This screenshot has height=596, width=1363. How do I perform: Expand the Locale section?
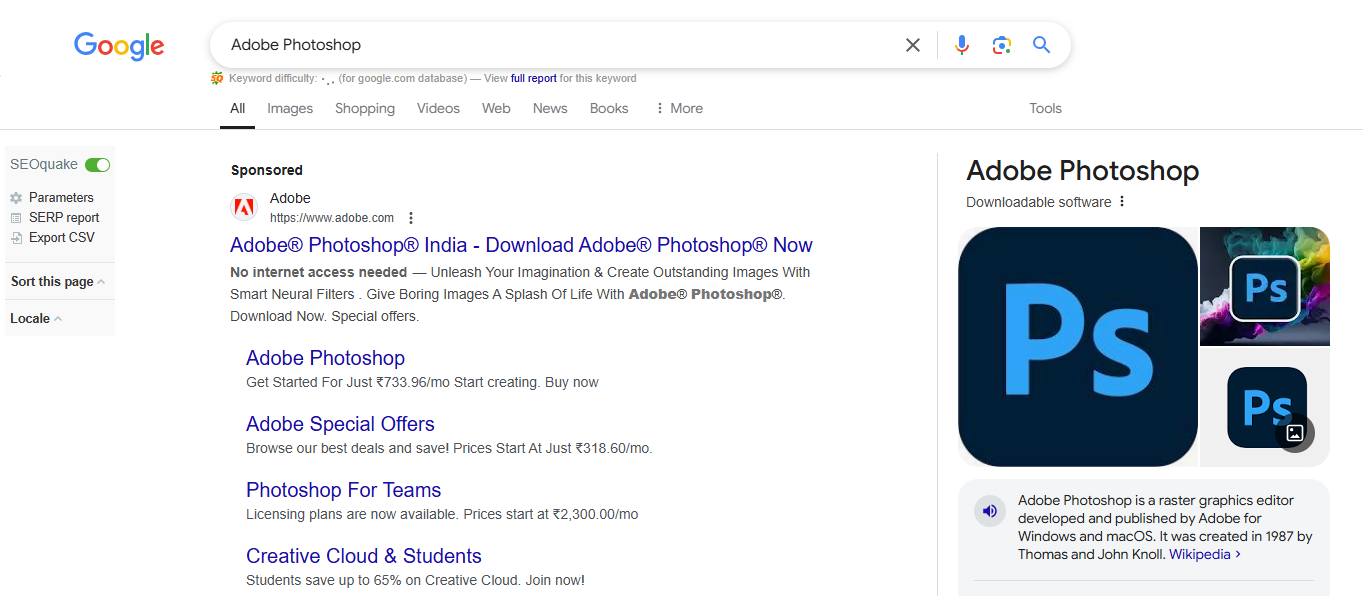36,319
